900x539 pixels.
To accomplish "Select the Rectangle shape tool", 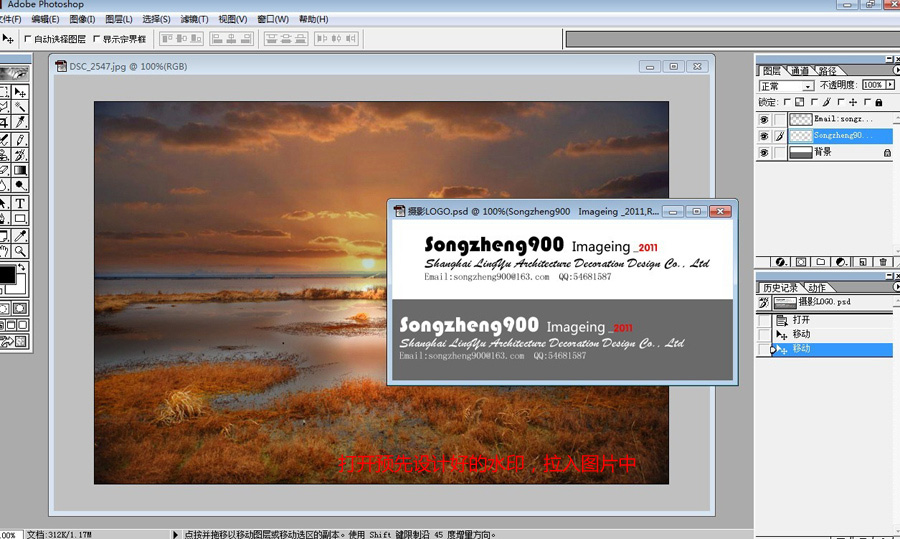I will (21, 218).
